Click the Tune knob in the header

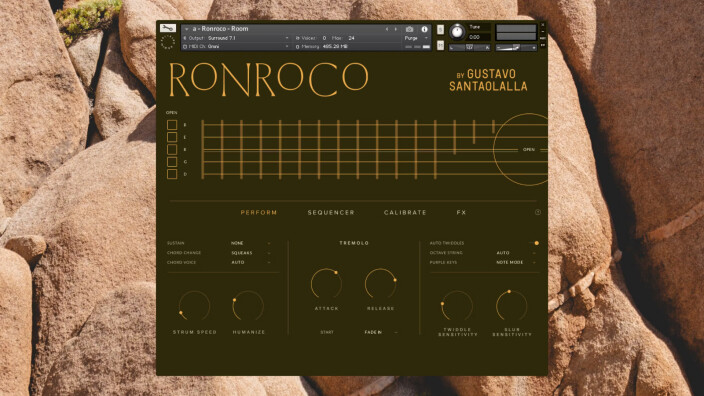pyautogui.click(x=457, y=32)
